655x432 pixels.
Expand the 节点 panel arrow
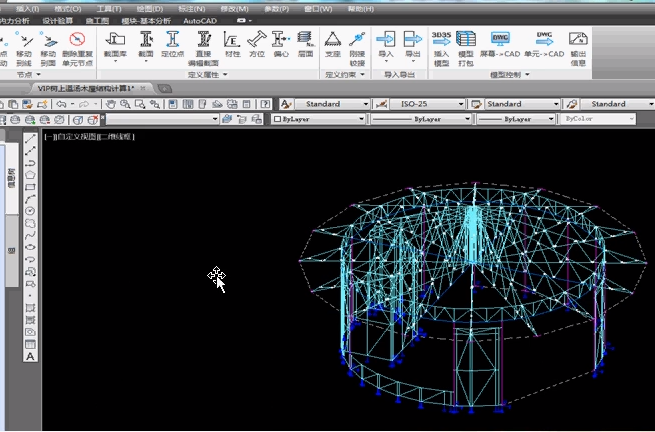38,75
